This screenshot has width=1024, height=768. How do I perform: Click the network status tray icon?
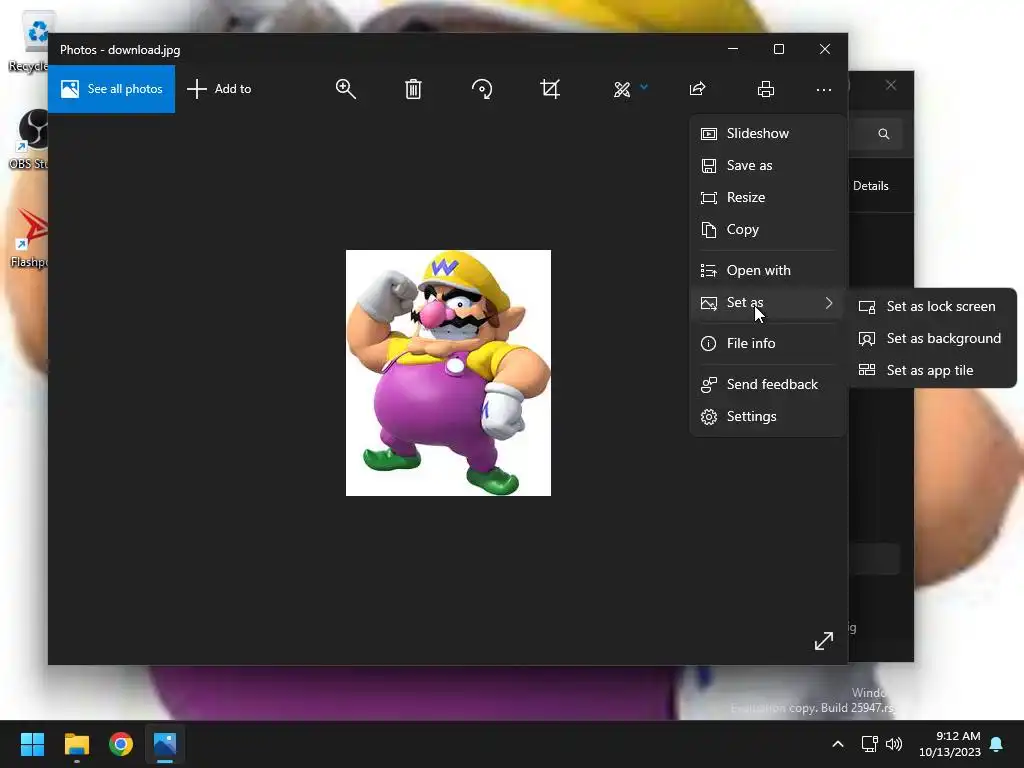(869, 744)
